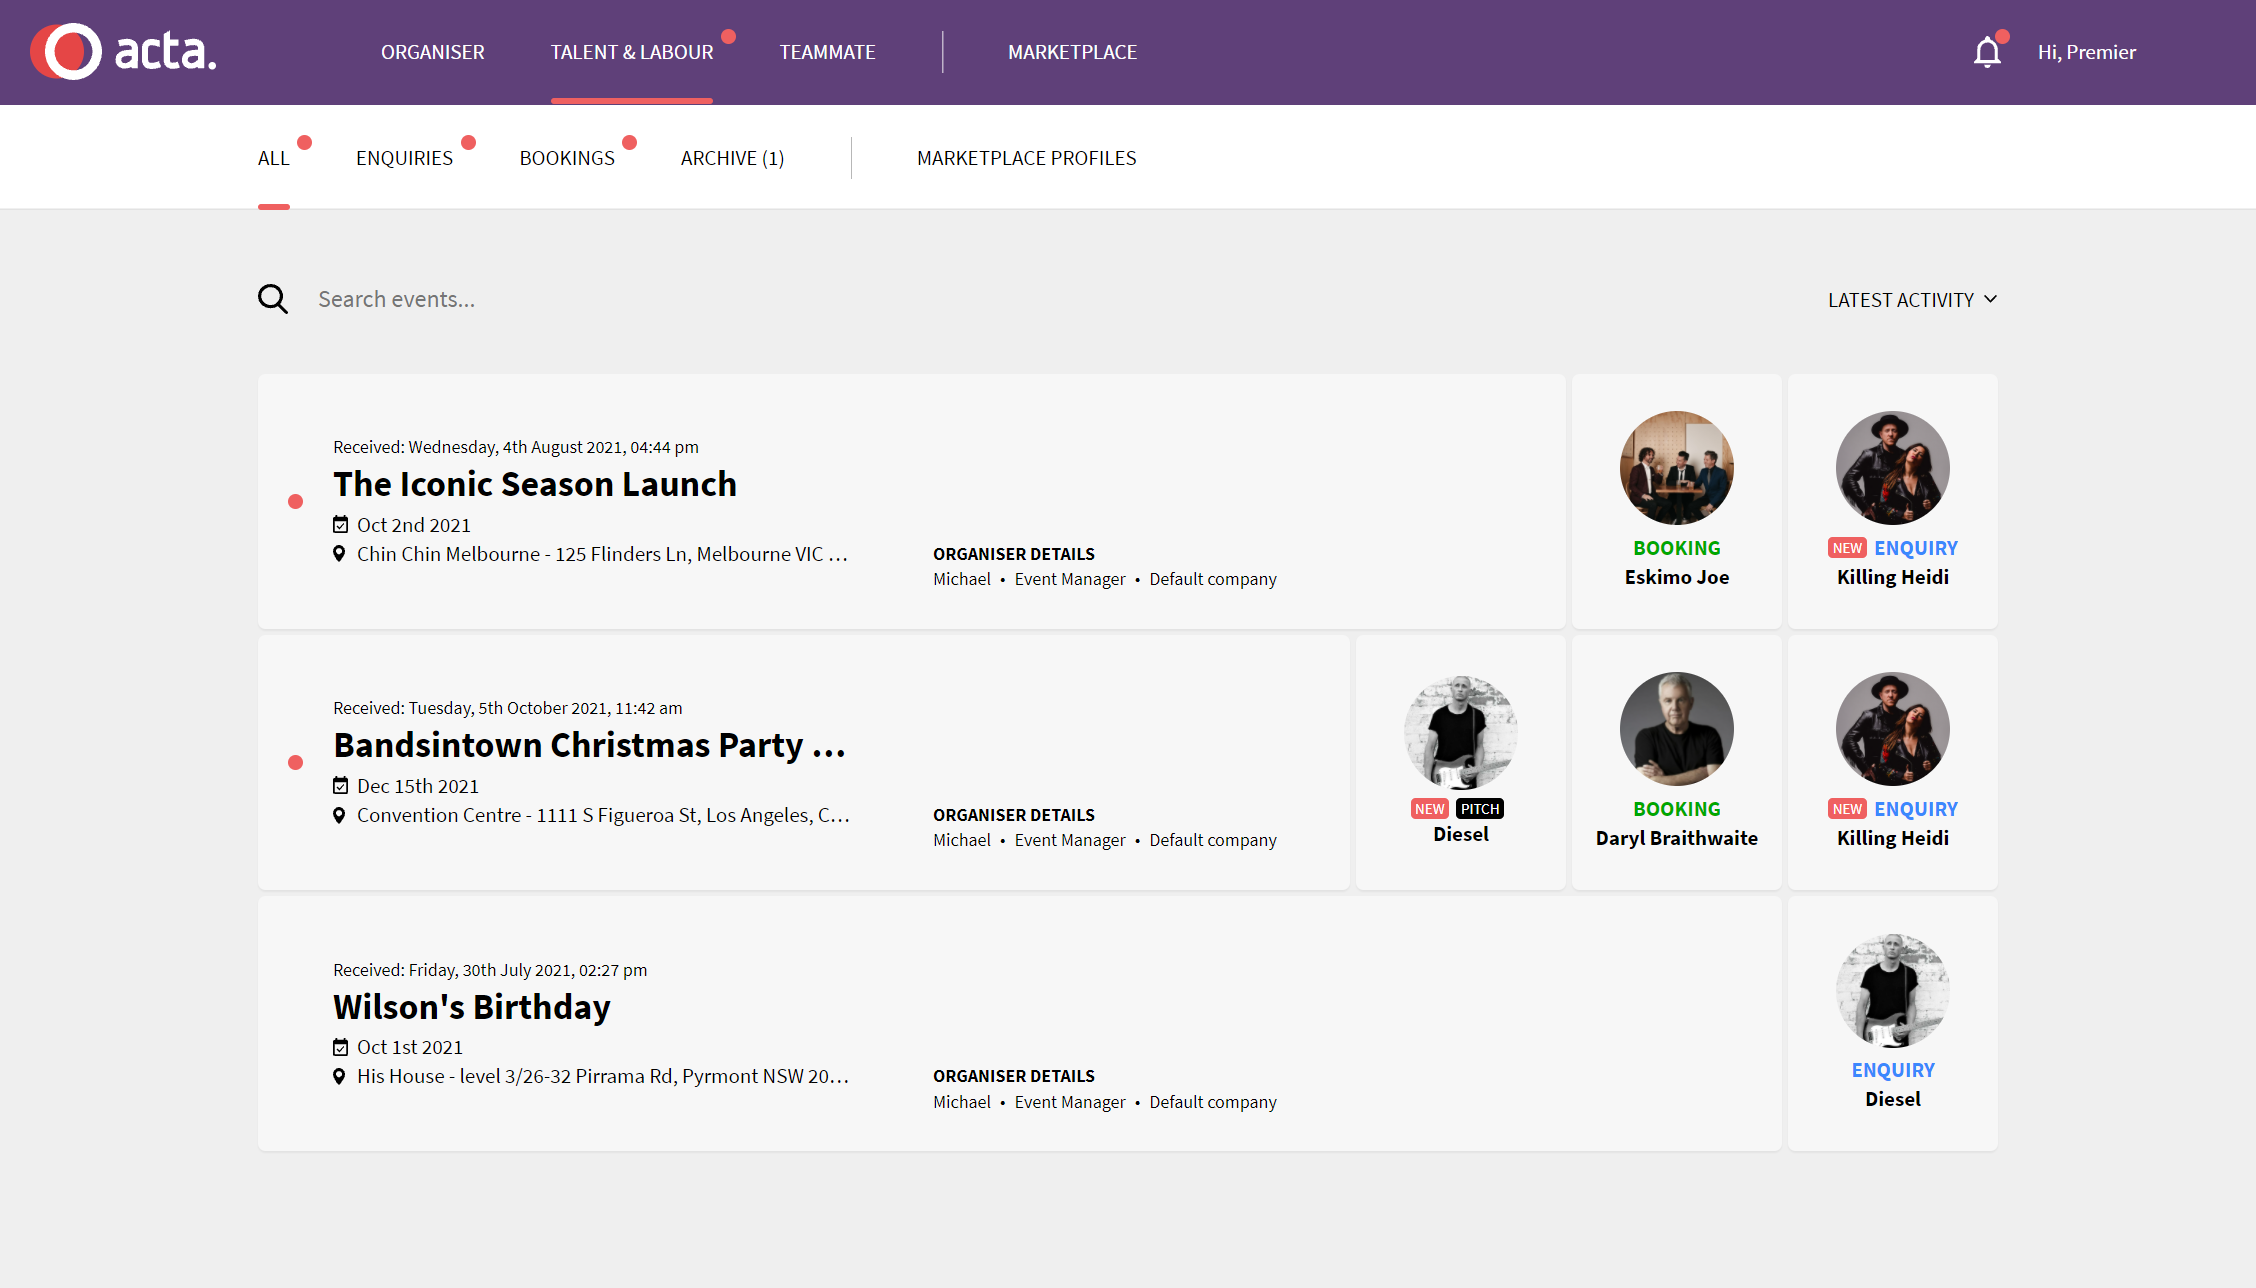Open the TEAMMATE section
The height and width of the screenshot is (1288, 2256).
pos(828,52)
